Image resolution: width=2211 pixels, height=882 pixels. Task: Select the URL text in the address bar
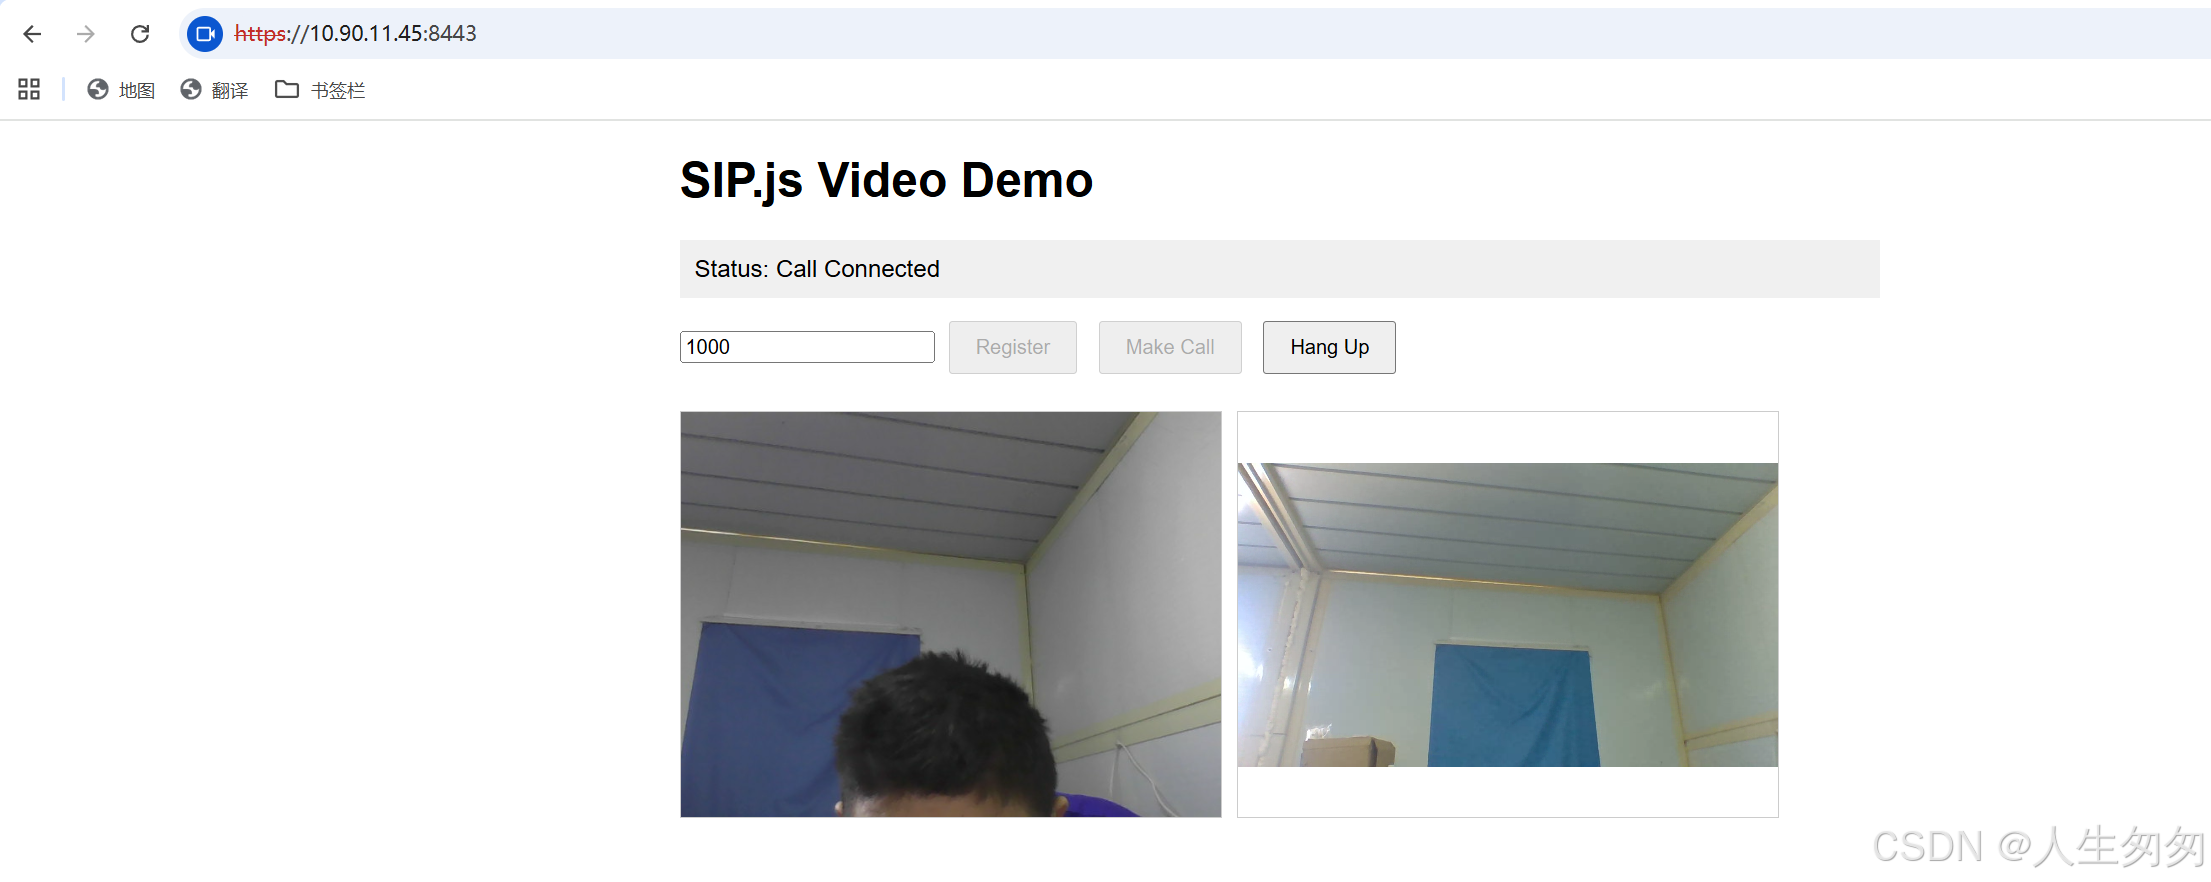click(355, 34)
